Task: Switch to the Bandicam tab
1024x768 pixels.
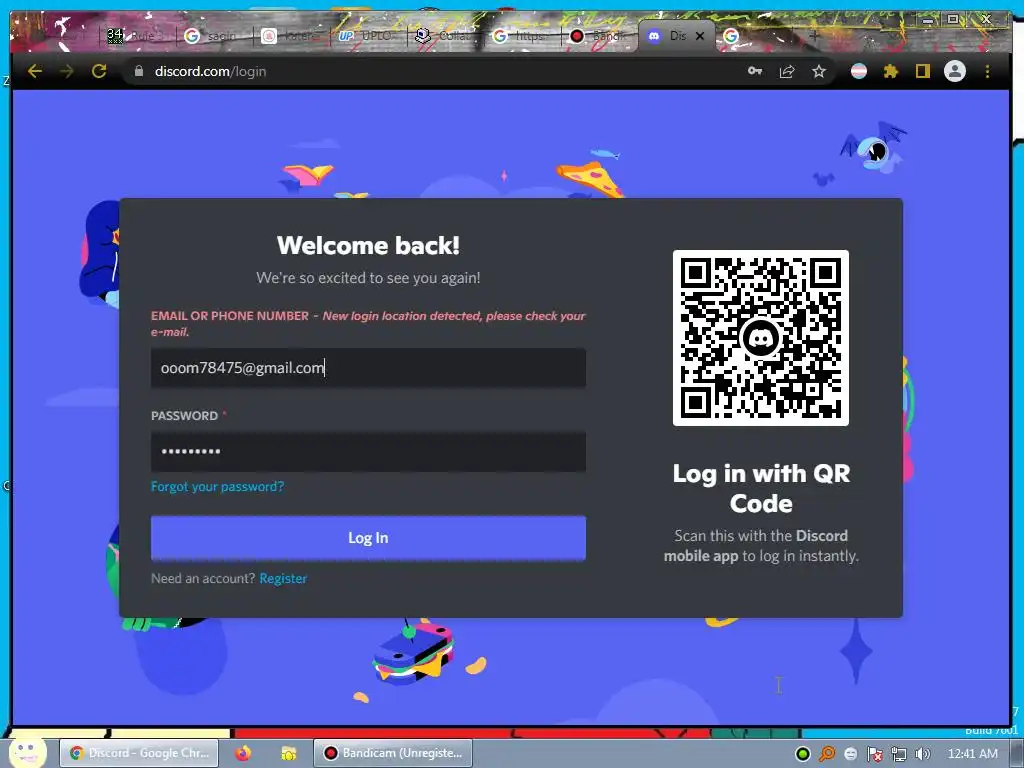Action: pos(598,36)
